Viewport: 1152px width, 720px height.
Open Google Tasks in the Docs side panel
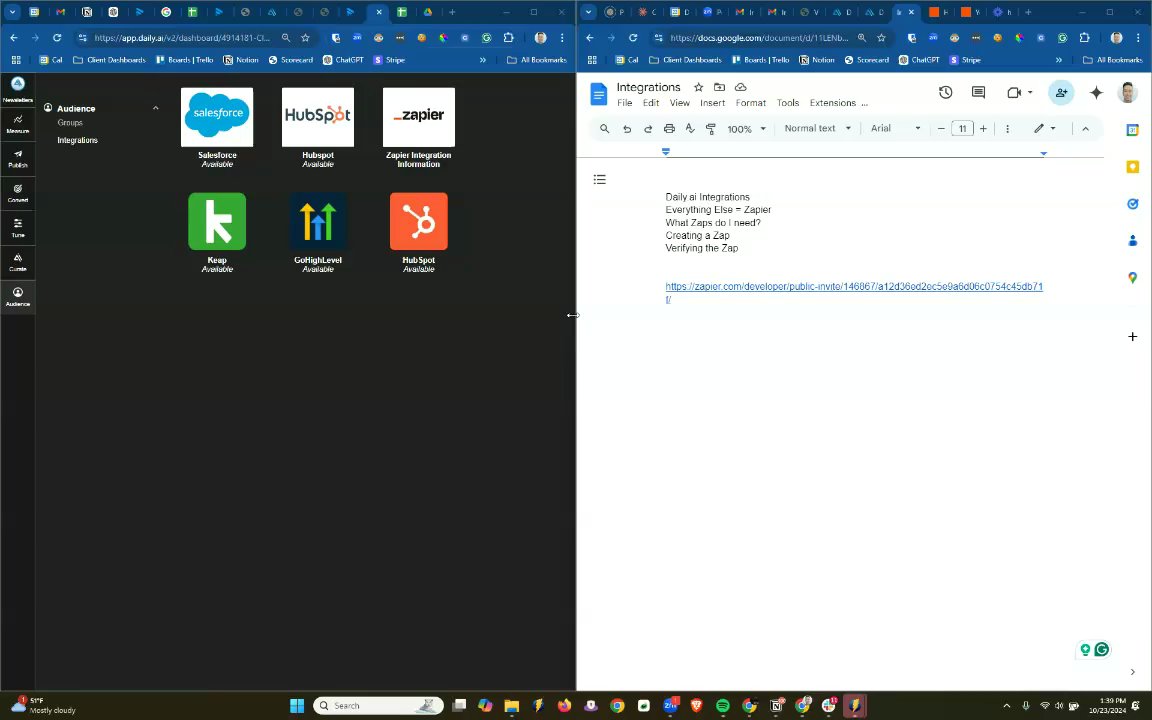point(1132,204)
